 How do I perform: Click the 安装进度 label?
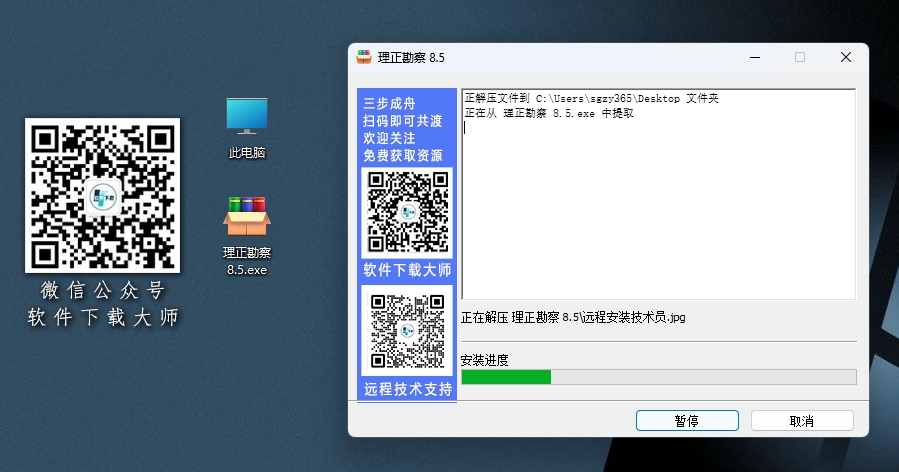pos(484,360)
